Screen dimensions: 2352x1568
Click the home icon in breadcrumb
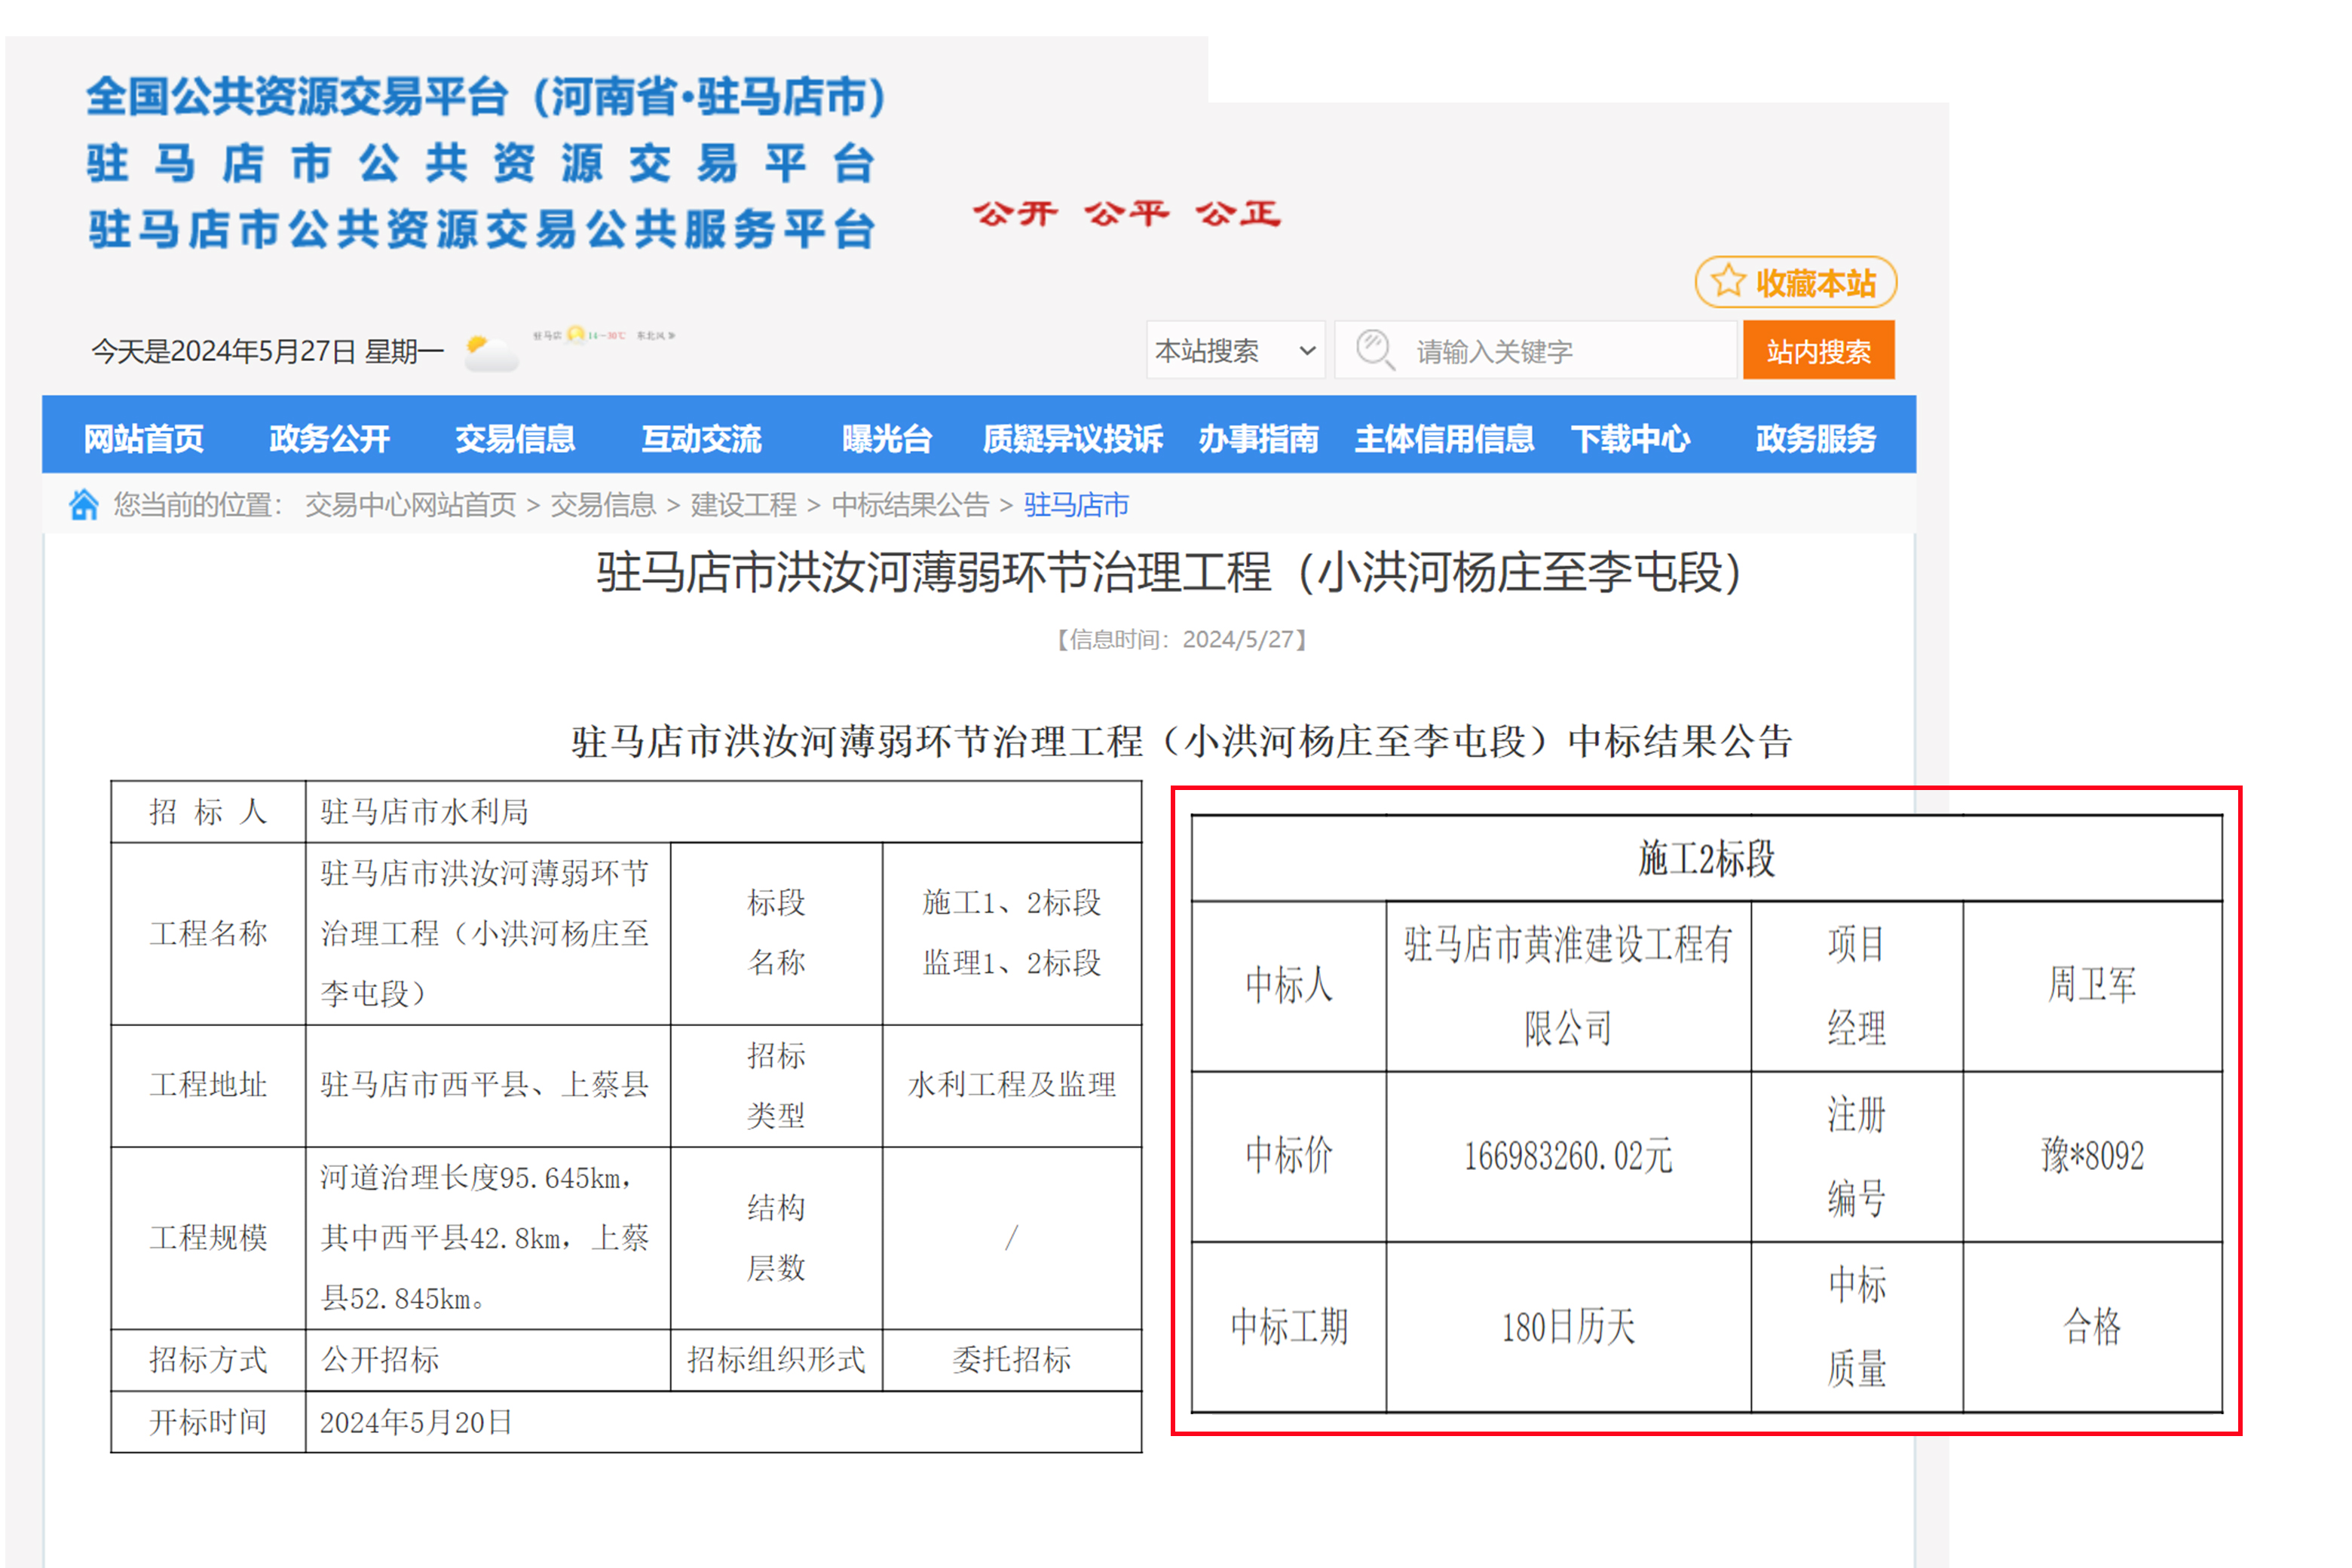84,505
